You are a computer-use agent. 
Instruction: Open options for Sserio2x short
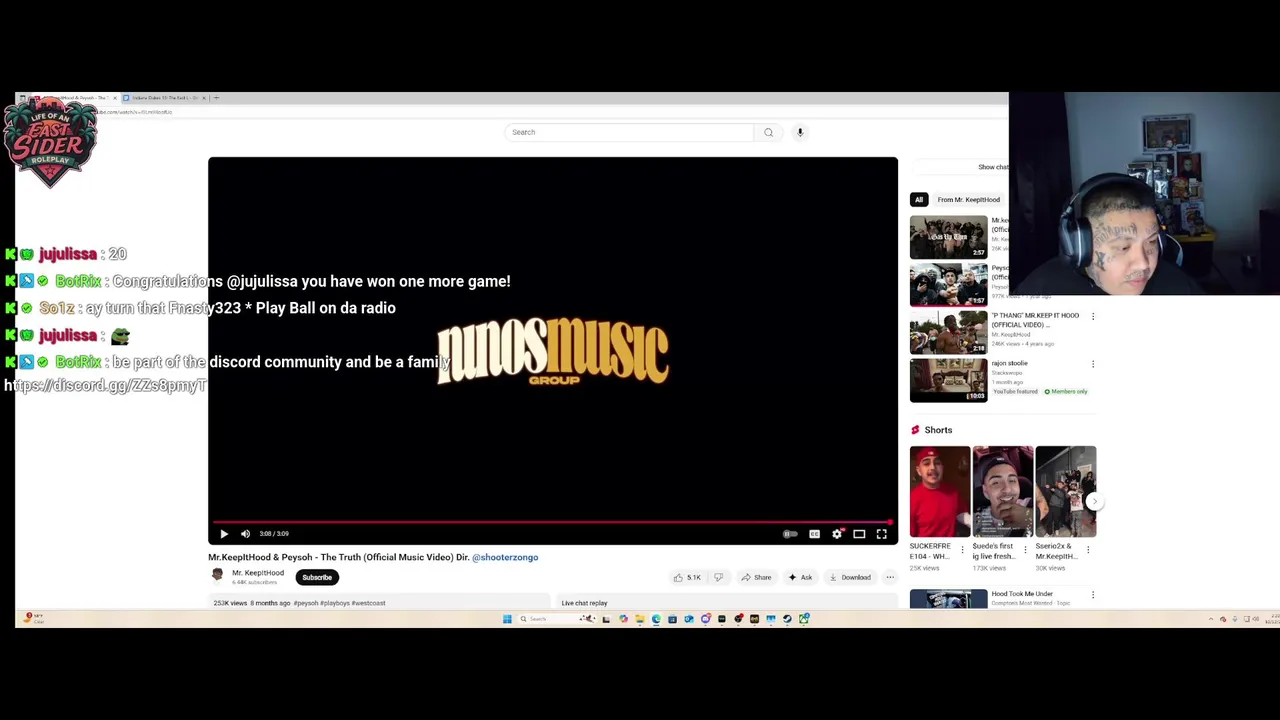(1088, 549)
